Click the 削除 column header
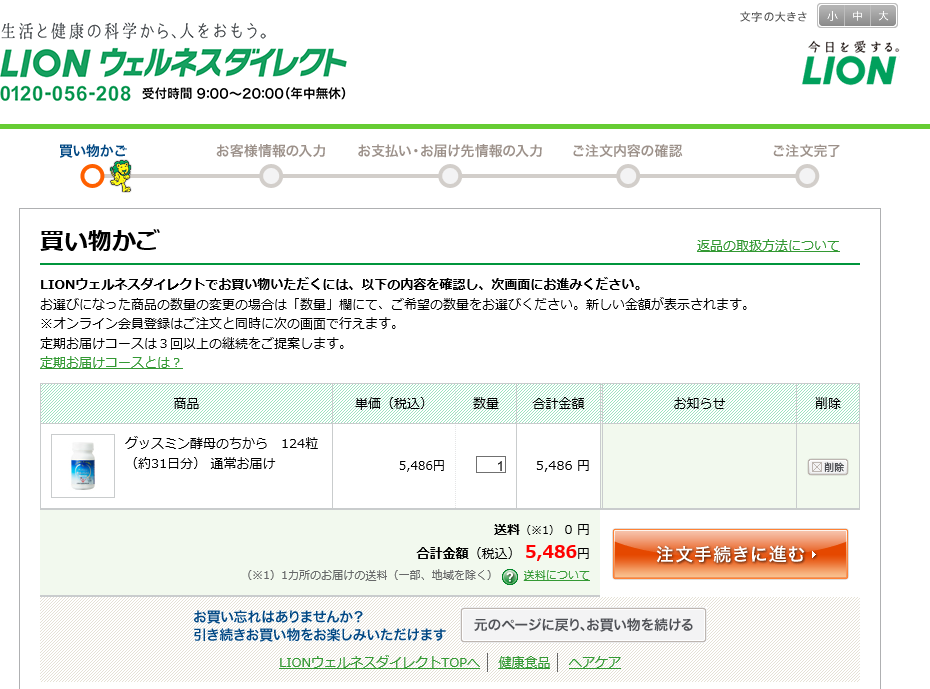This screenshot has width=930, height=689. tap(828, 404)
